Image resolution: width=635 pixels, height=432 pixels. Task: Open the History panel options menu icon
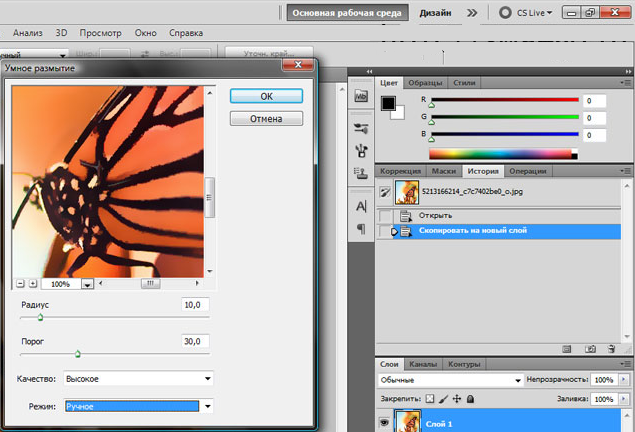pos(626,171)
